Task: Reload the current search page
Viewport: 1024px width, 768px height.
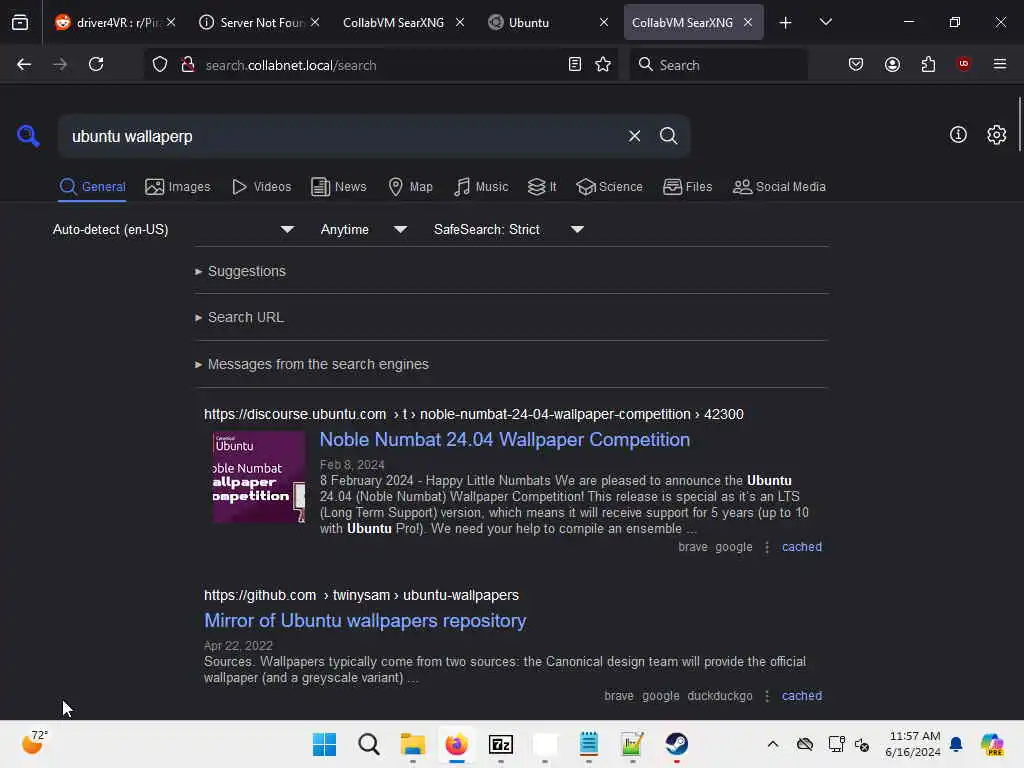Action: point(96,64)
